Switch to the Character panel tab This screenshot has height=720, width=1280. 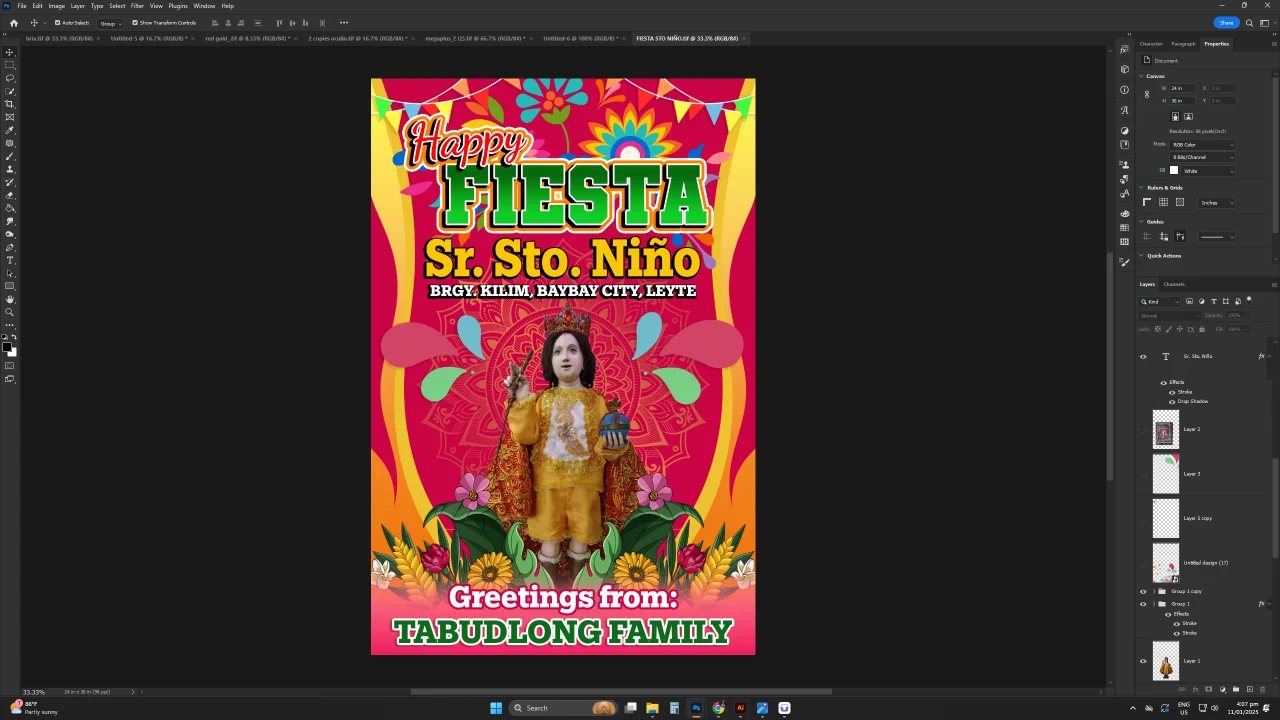point(1151,44)
